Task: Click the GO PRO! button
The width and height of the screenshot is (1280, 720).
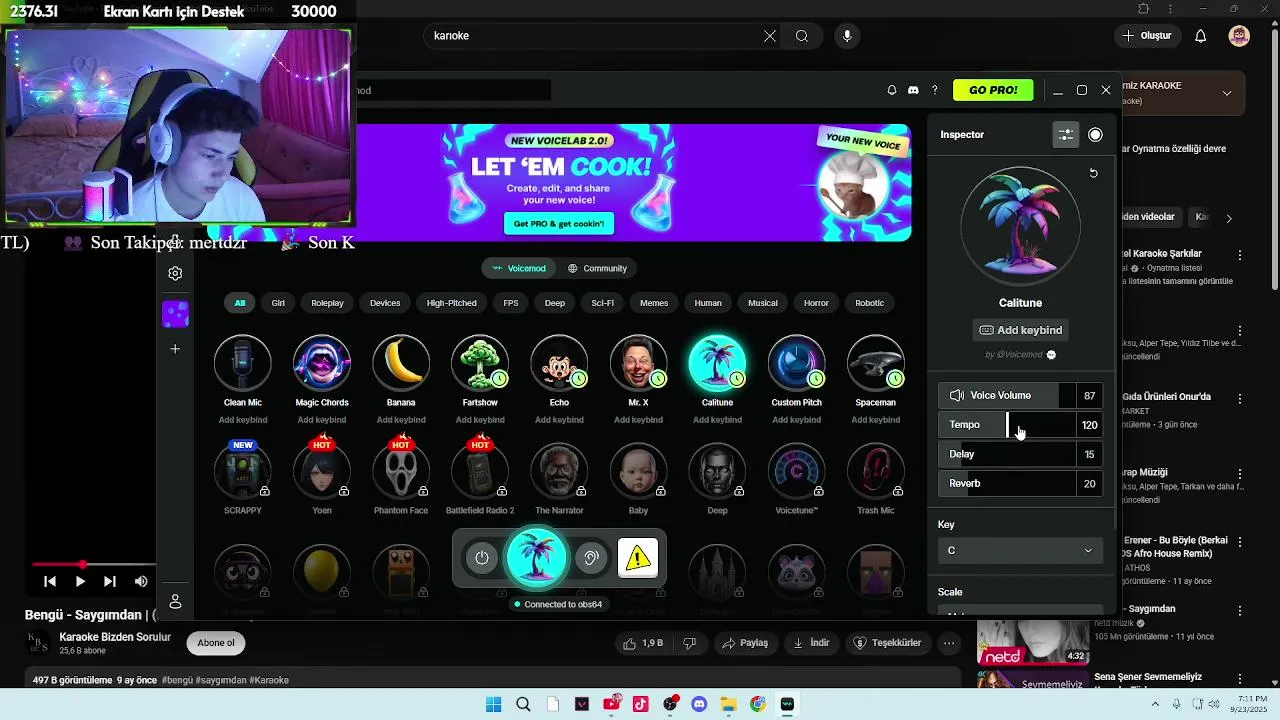Action: pos(993,90)
